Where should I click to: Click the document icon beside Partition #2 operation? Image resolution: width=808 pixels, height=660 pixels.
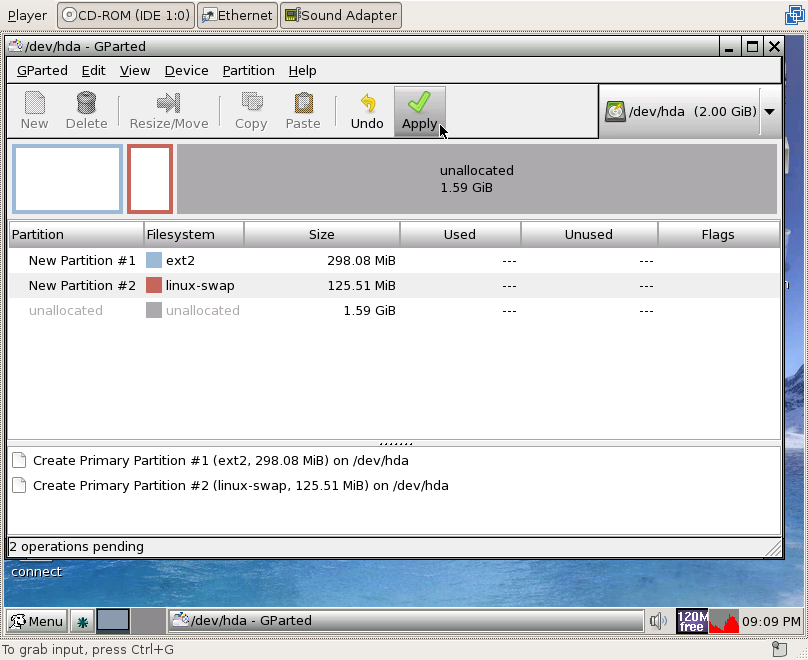[19, 485]
